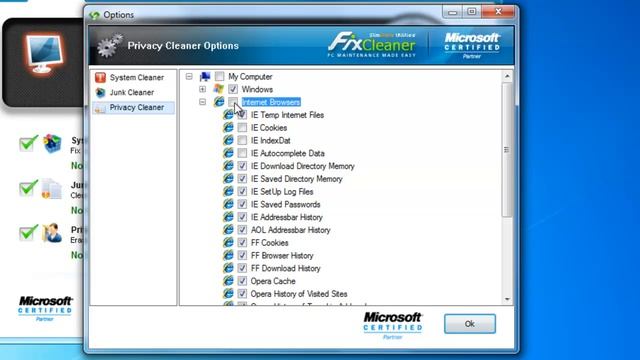Minimize the Options window

click(453, 12)
